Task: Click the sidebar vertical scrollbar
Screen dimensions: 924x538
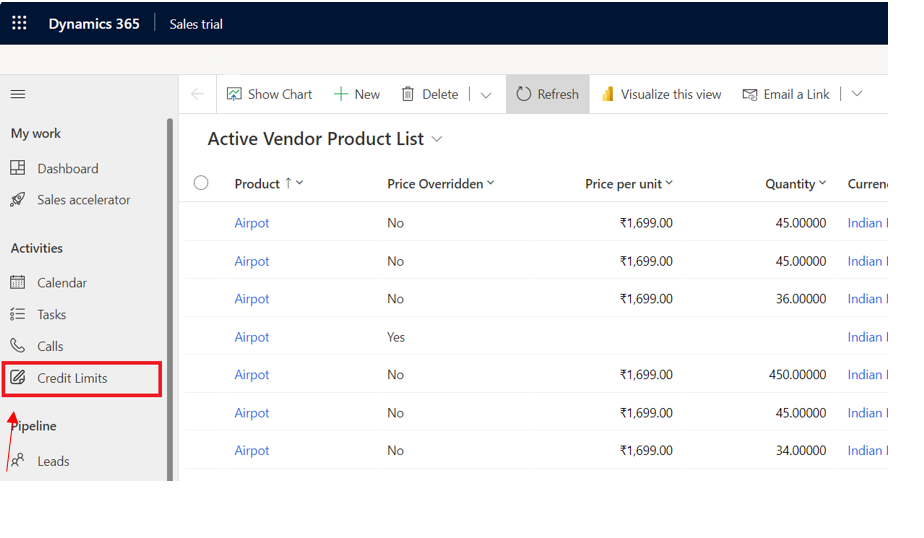Action: point(170,300)
